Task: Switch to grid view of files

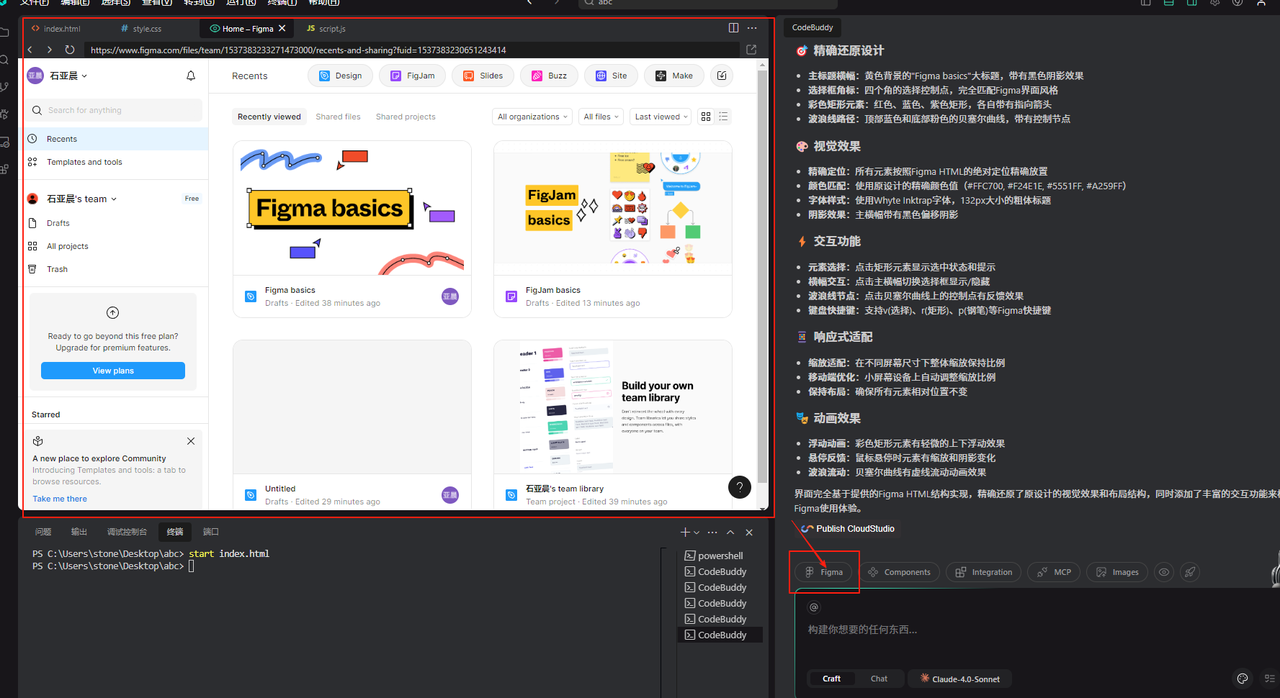Action: pyautogui.click(x=706, y=117)
